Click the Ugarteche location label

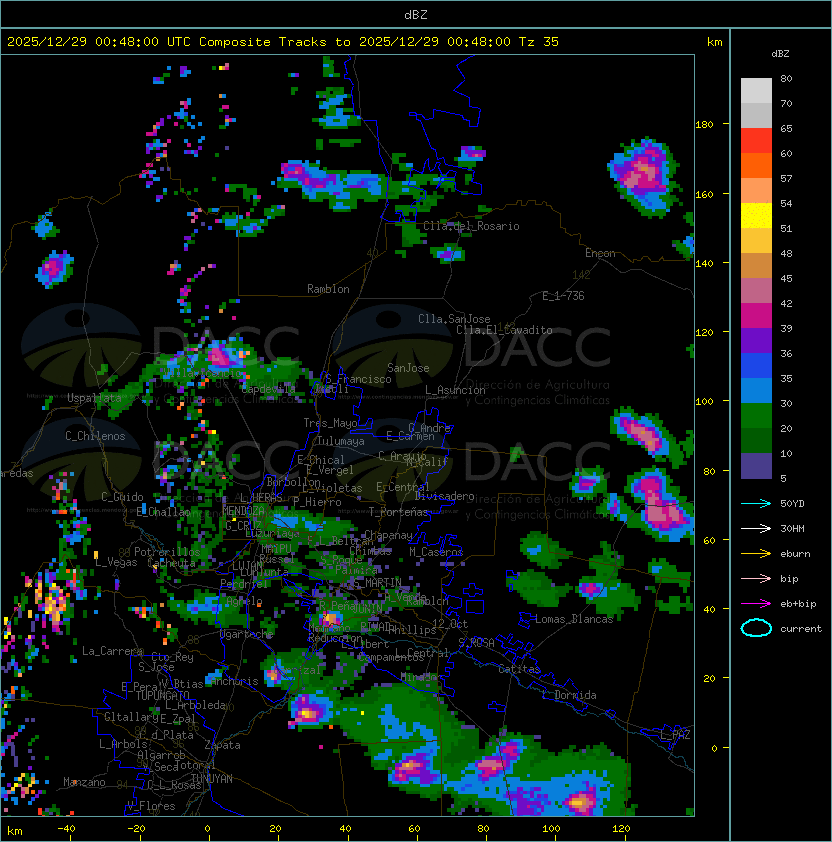coord(246,634)
